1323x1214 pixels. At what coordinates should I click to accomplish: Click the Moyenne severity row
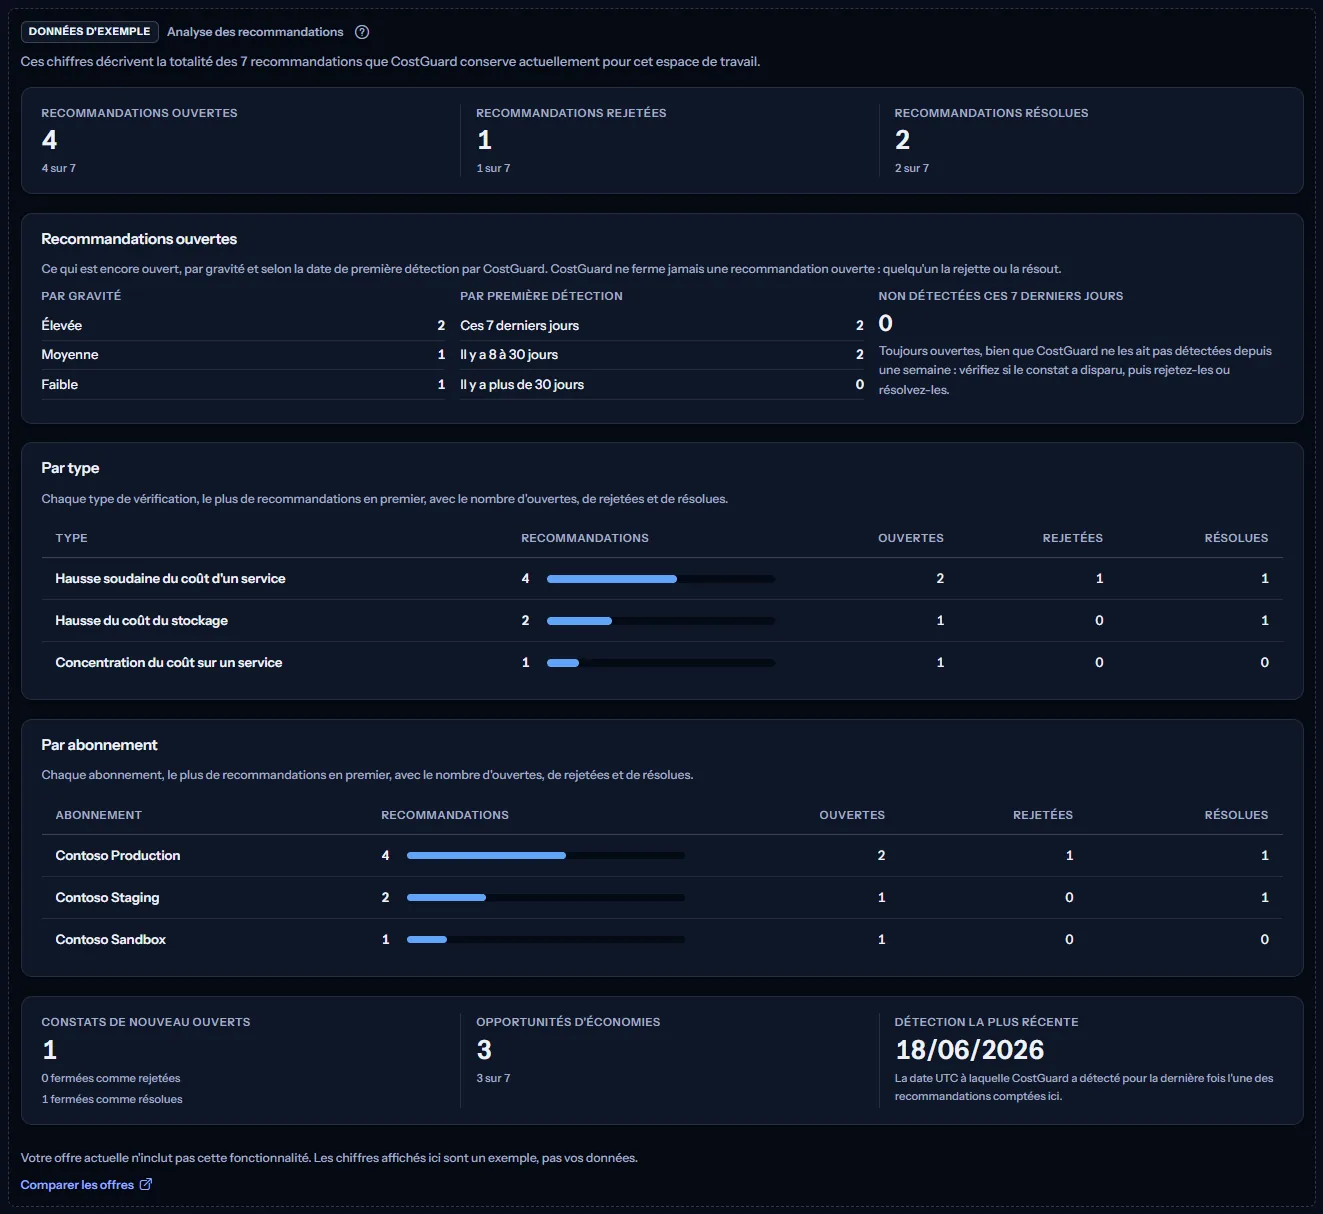tap(243, 355)
